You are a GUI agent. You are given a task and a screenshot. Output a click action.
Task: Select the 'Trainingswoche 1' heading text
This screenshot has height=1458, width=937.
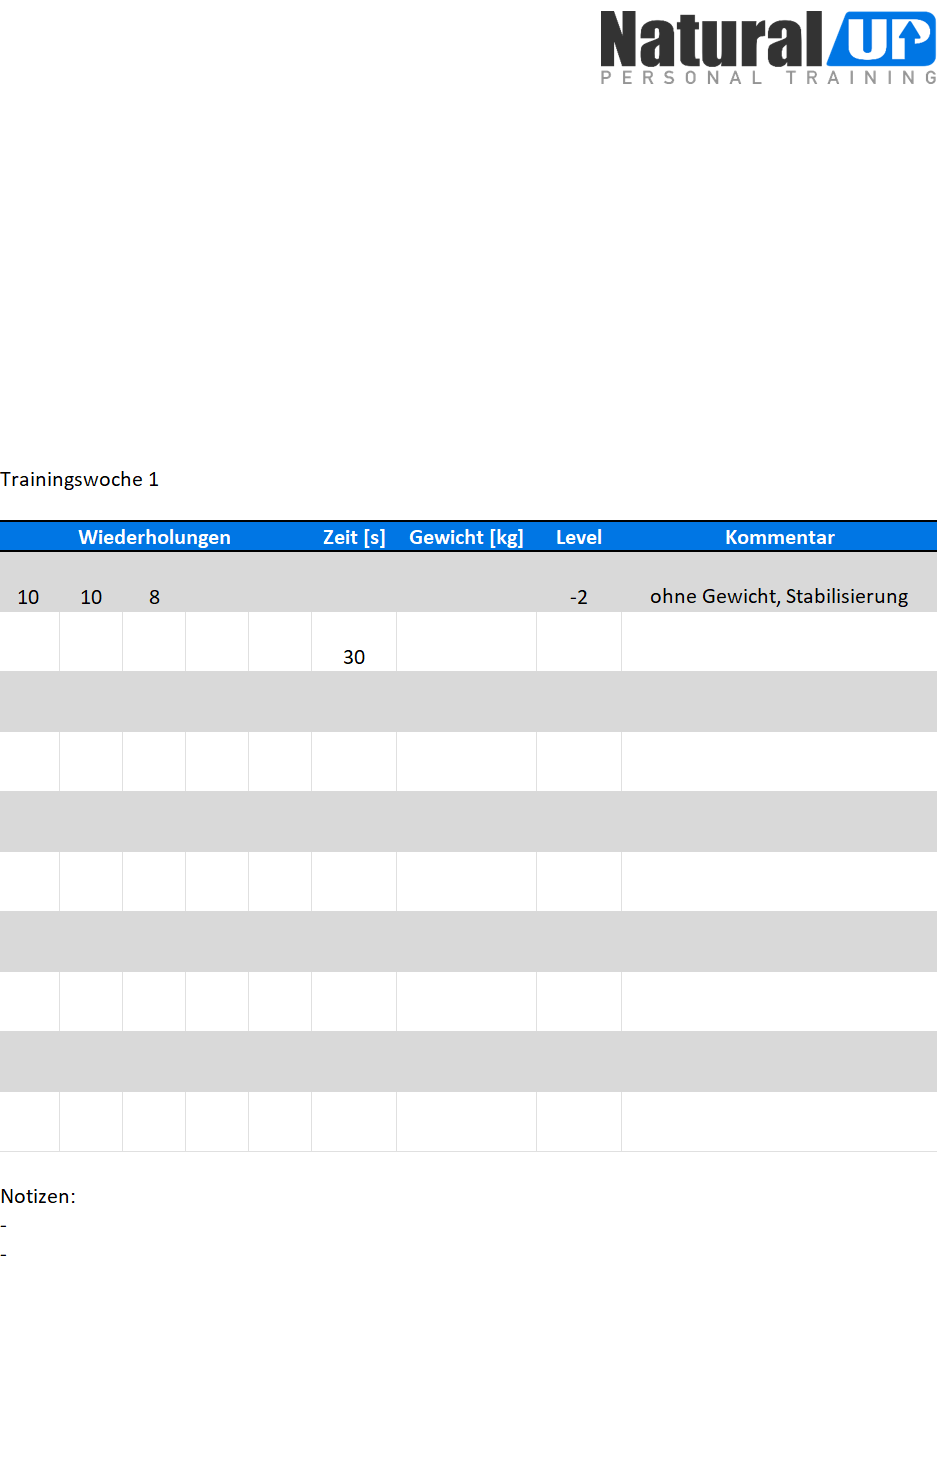pos(79,479)
